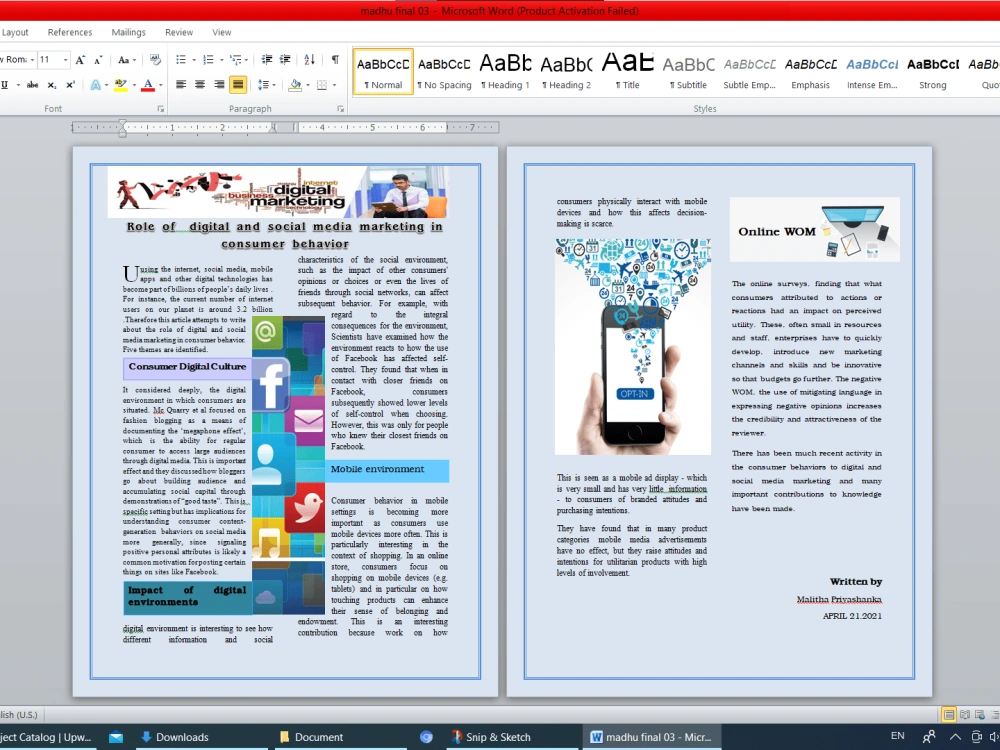The image size is (1000, 750).
Task: Decrease the paragraph indent
Action: point(267,60)
